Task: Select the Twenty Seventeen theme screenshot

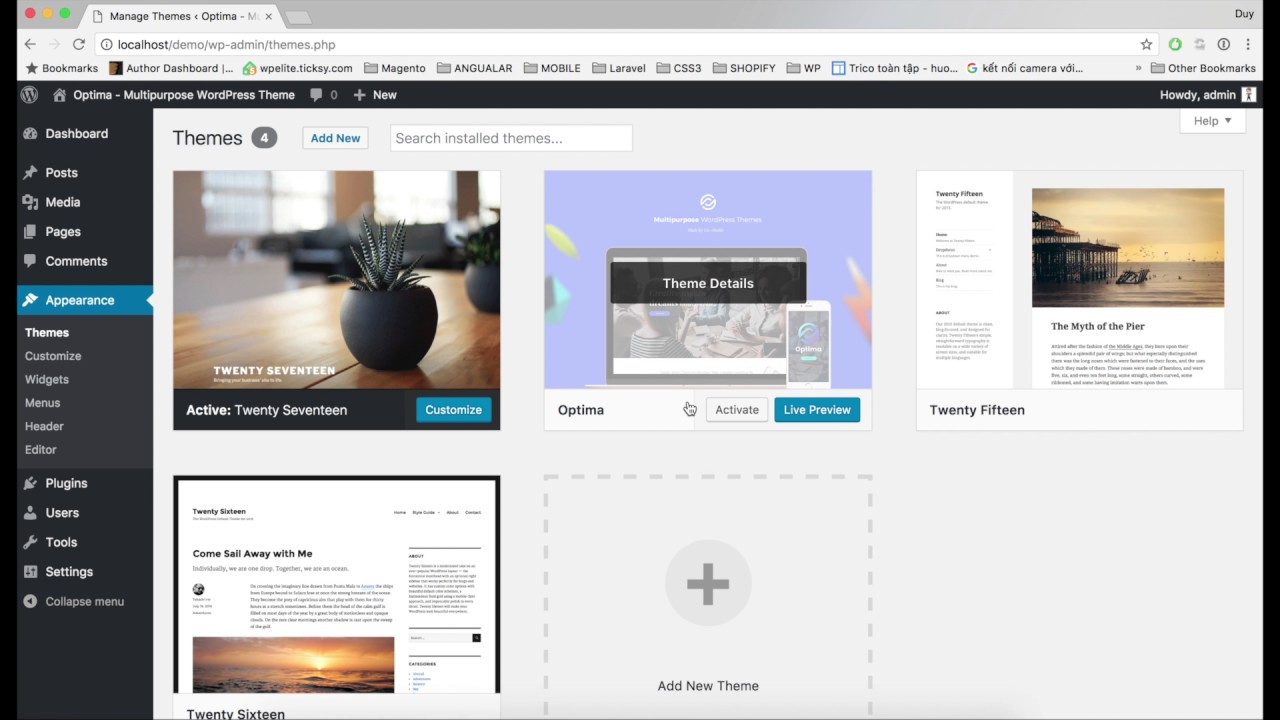Action: 337,280
